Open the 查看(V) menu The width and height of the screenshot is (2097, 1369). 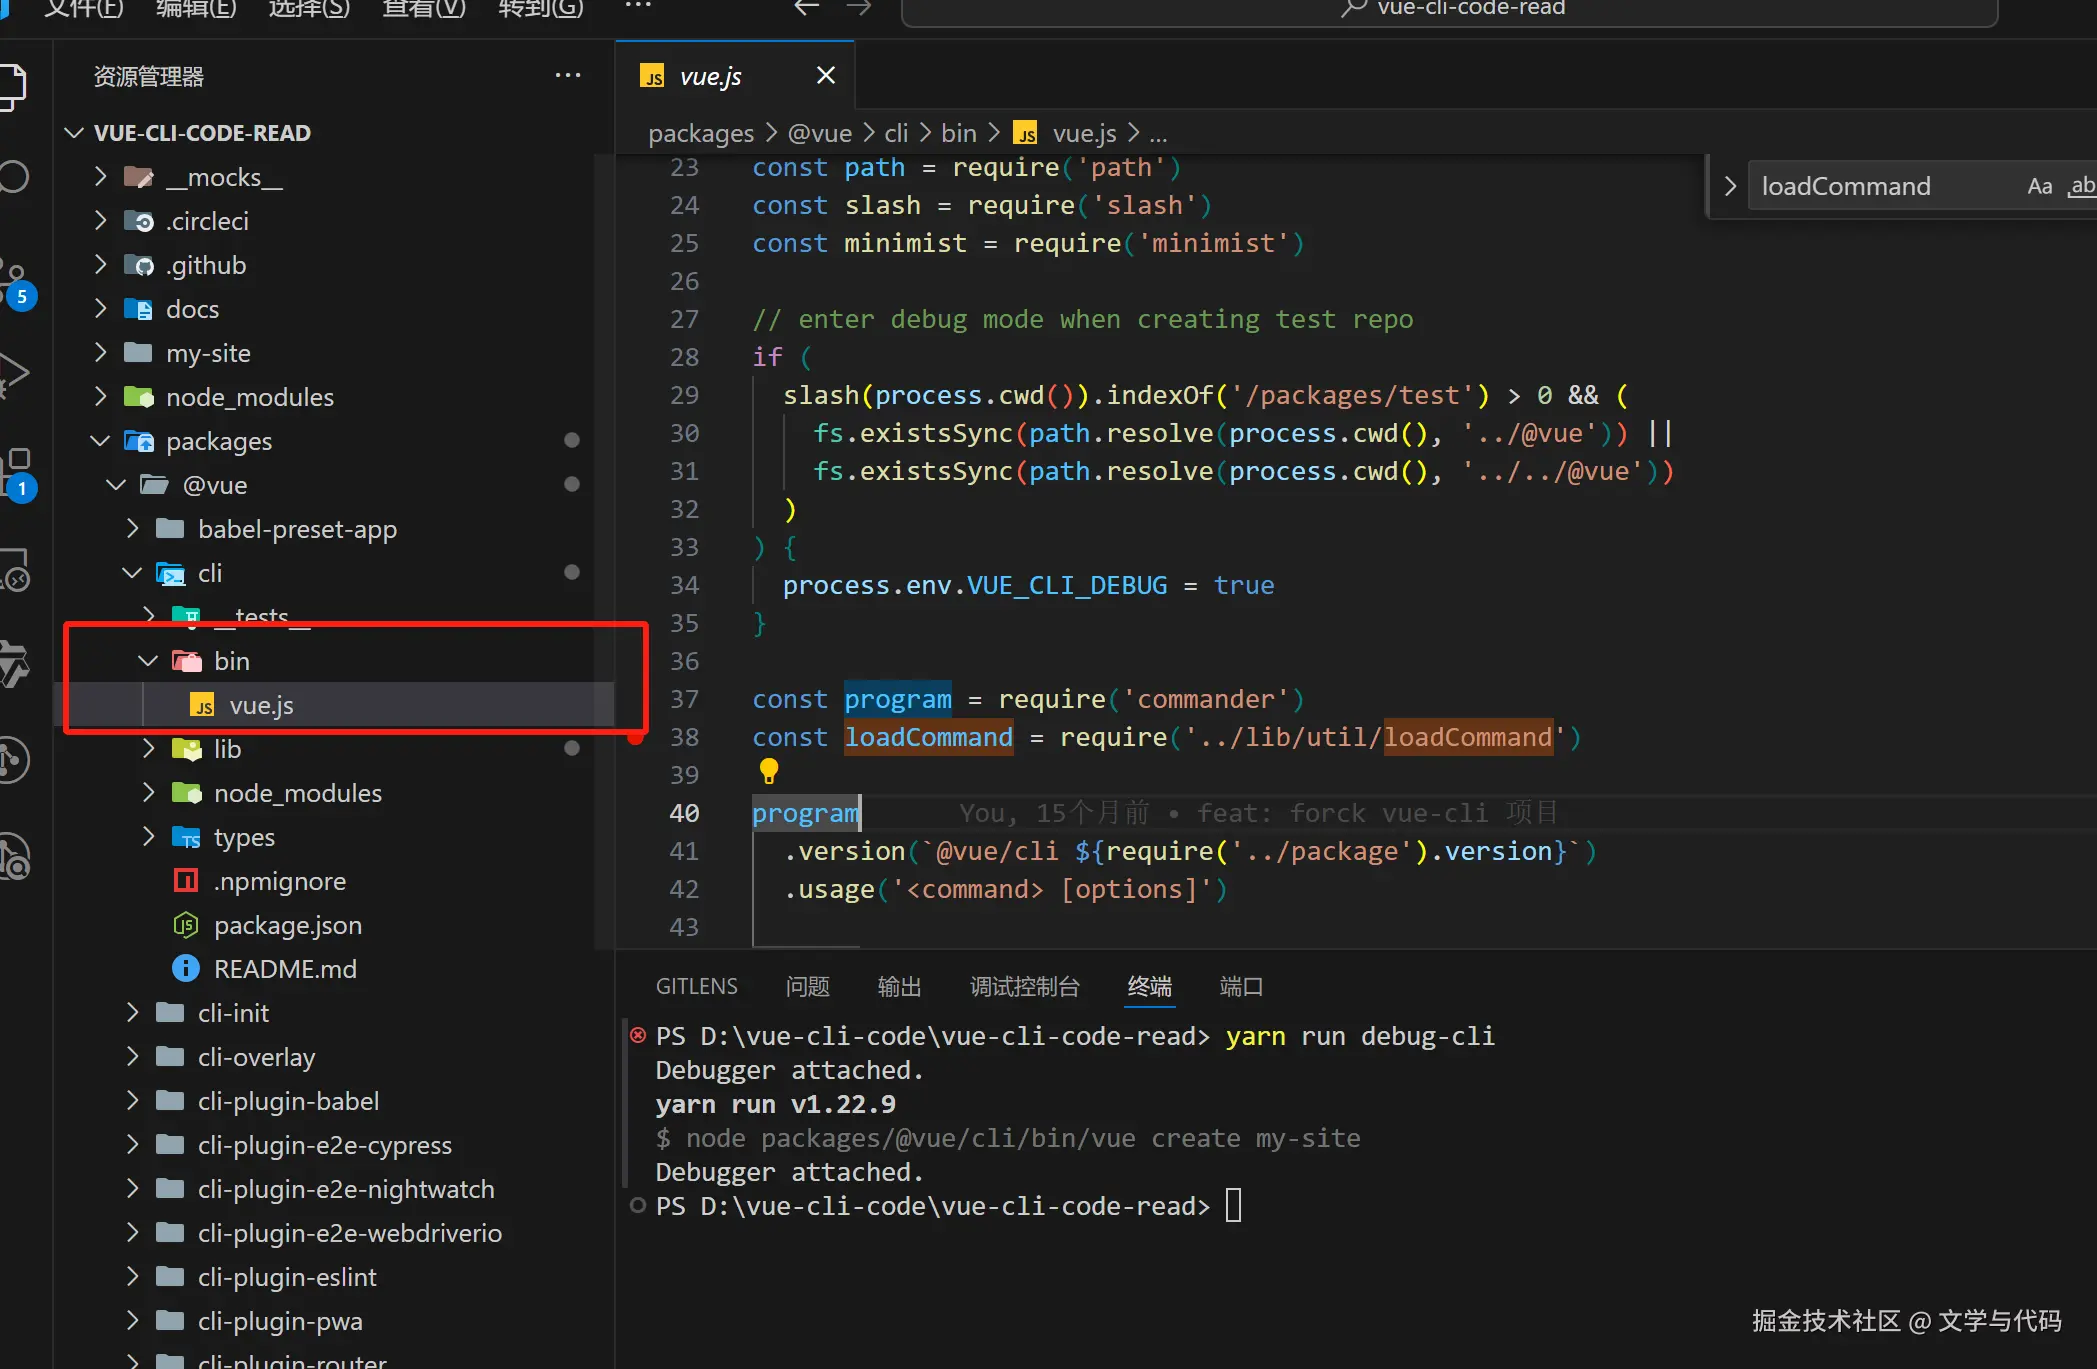[x=423, y=9]
